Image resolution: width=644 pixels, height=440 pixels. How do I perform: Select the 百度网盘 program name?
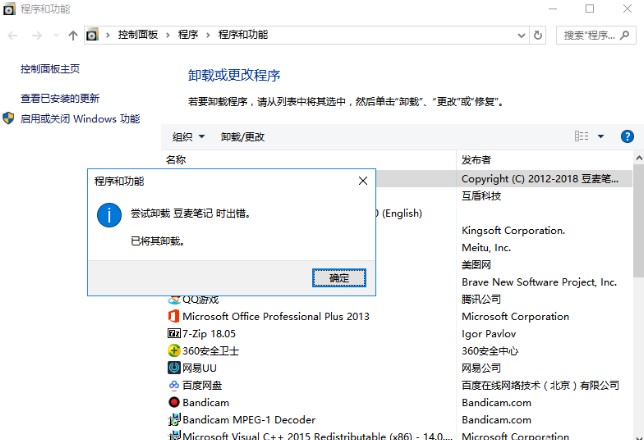point(202,385)
